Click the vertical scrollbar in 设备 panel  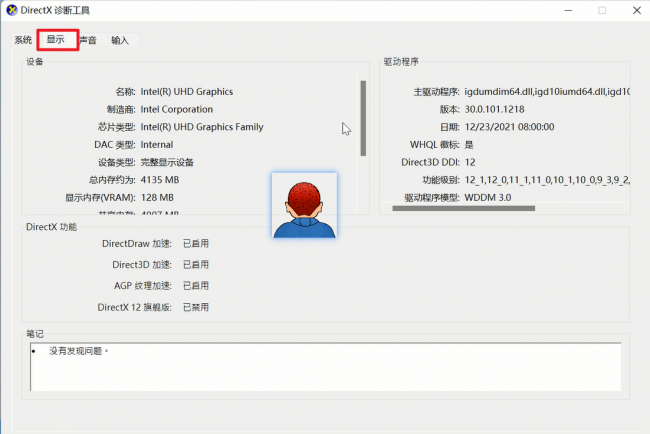[363, 118]
